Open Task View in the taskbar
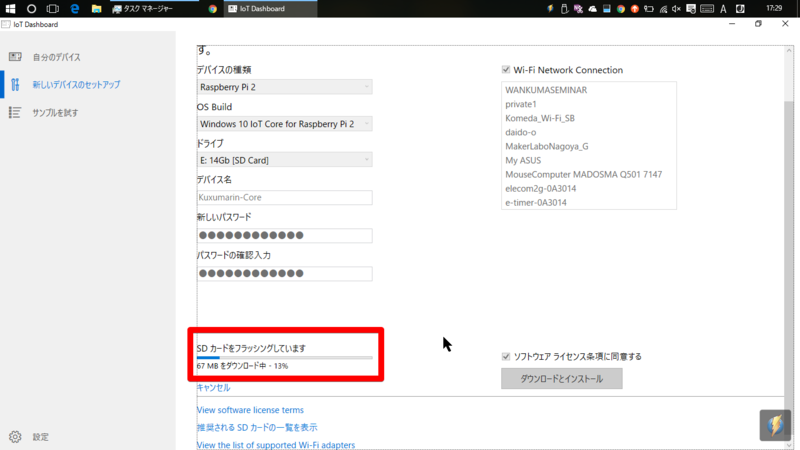 point(53,8)
